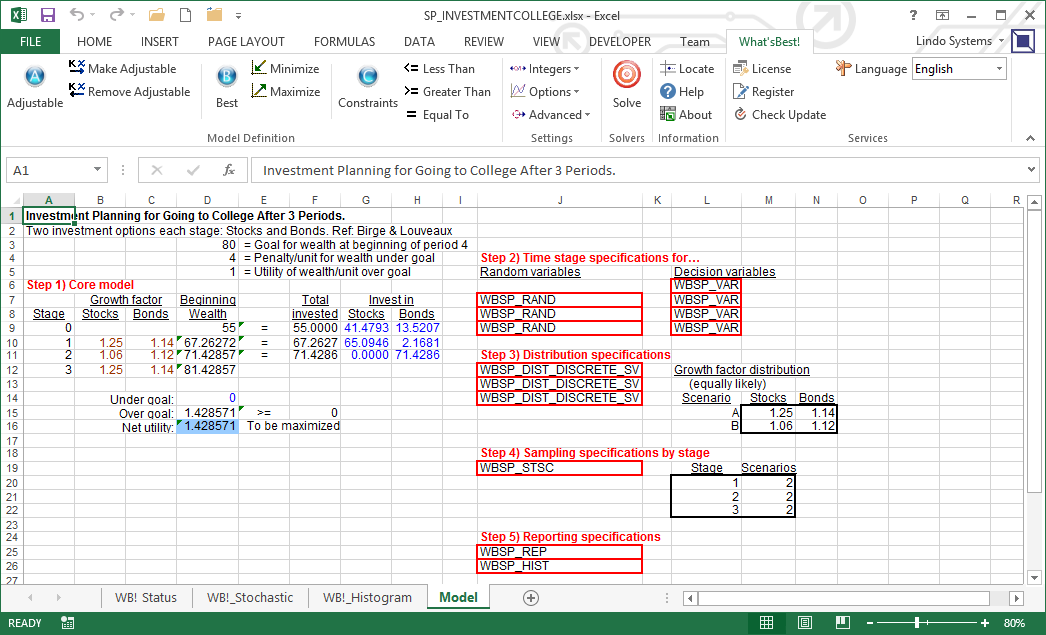Expand the Options dropdown menu
The width and height of the screenshot is (1046, 635).
pos(544,91)
